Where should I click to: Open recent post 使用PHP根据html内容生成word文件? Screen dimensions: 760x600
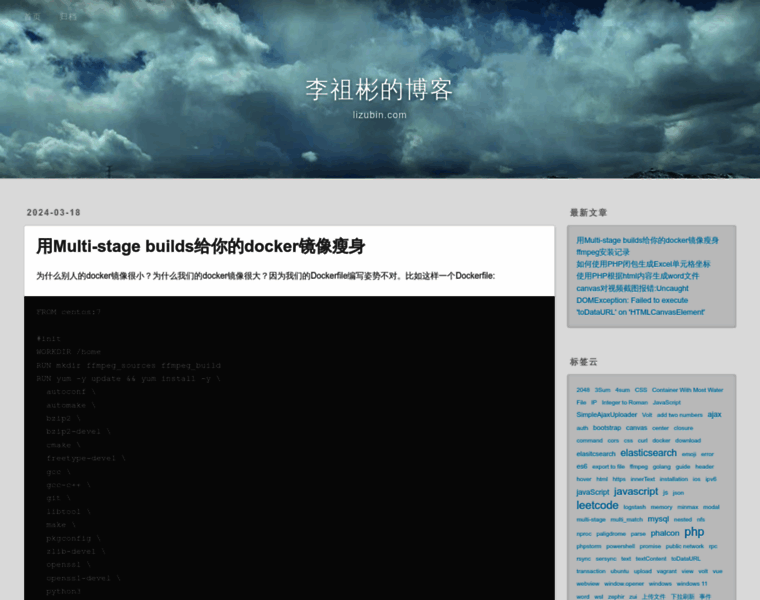[638, 276]
